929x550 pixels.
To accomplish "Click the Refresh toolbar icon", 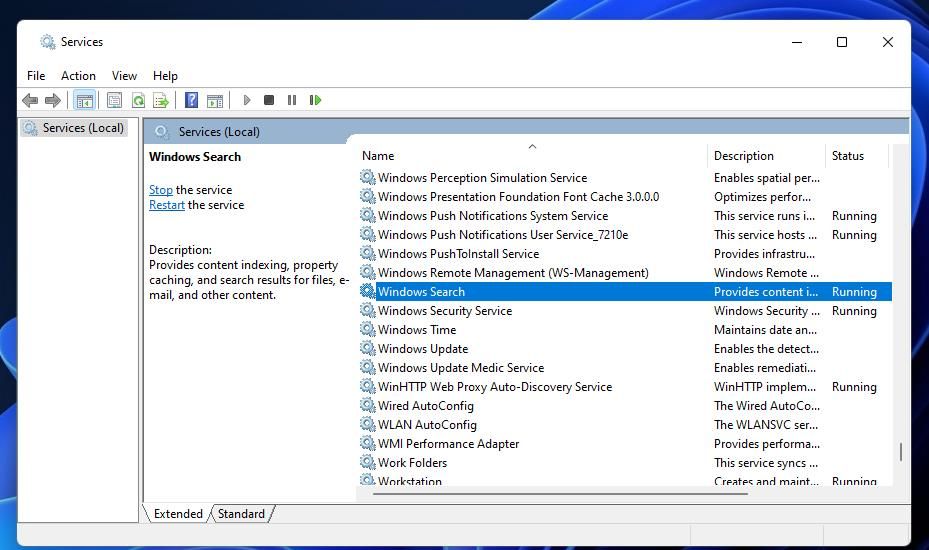I will [x=138, y=100].
